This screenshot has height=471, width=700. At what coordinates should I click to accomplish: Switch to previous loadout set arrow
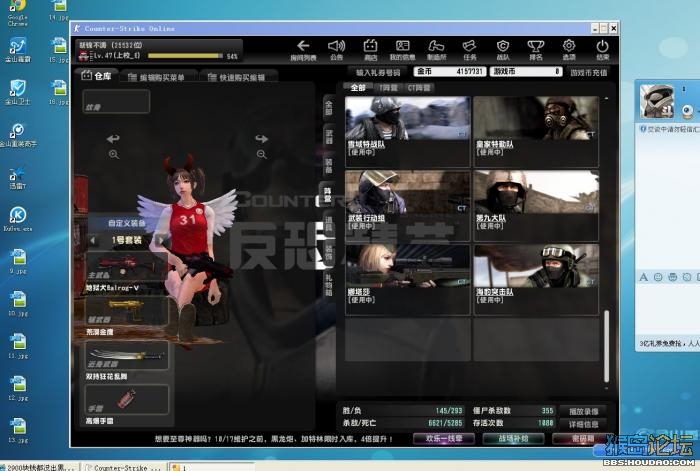point(92,241)
